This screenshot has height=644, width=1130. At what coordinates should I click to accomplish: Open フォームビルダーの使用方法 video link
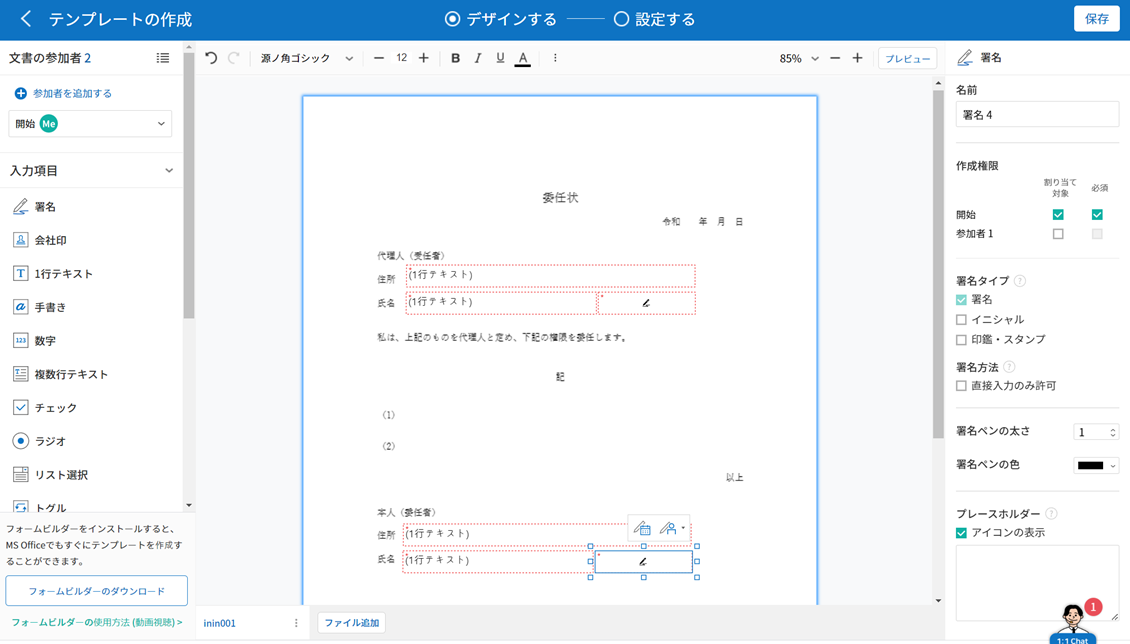[97, 622]
